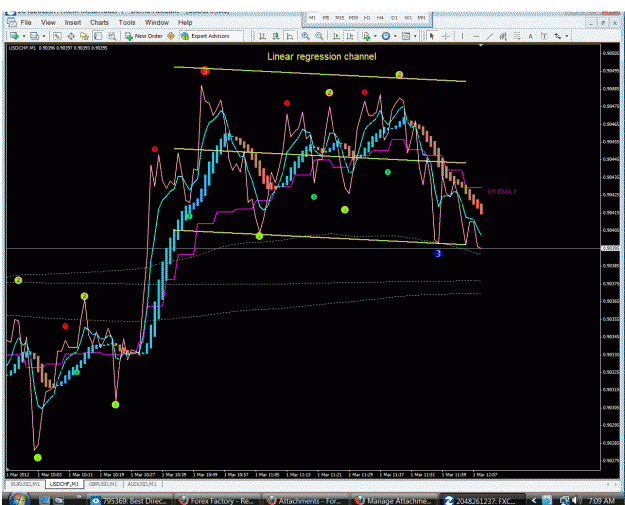
Task: Click the Zoom In magnifier
Action: [305, 36]
